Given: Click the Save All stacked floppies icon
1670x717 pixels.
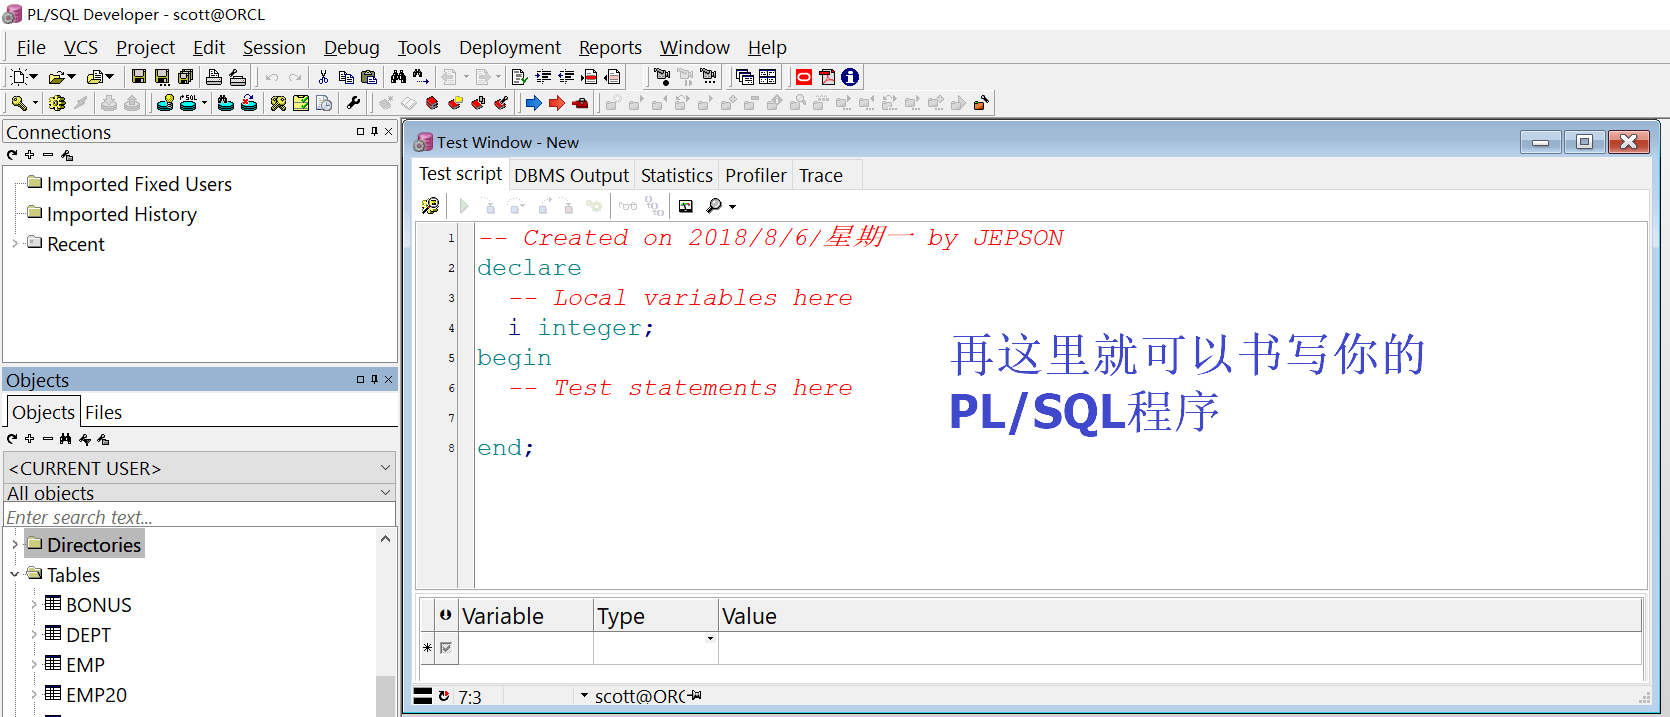Looking at the screenshot, I should (186, 77).
